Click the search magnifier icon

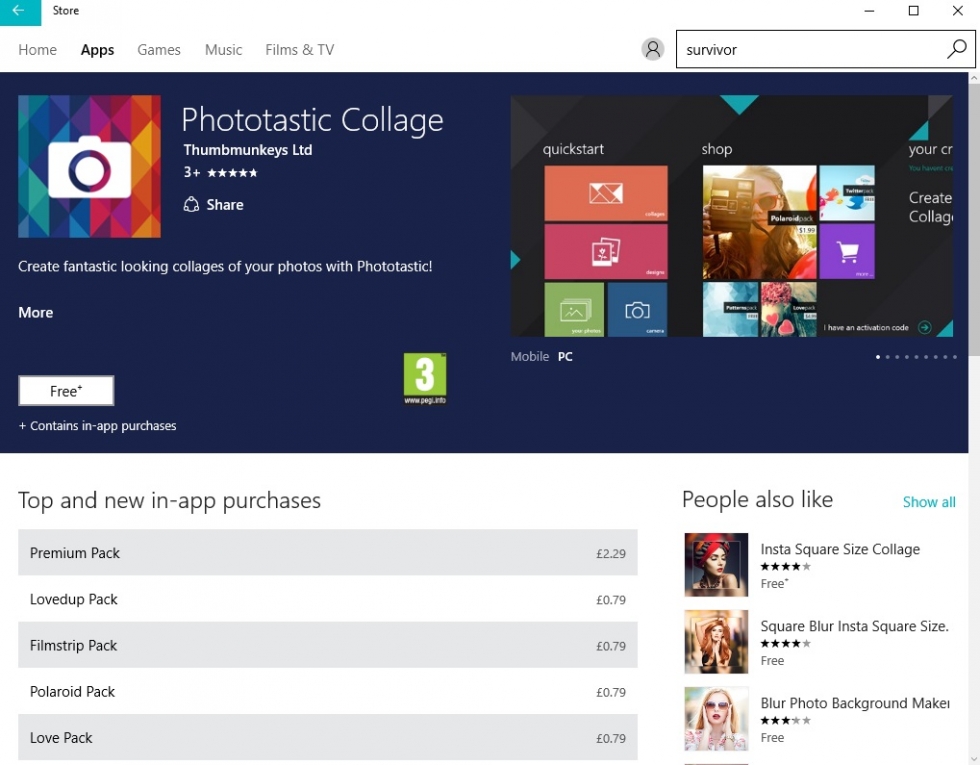coord(957,49)
